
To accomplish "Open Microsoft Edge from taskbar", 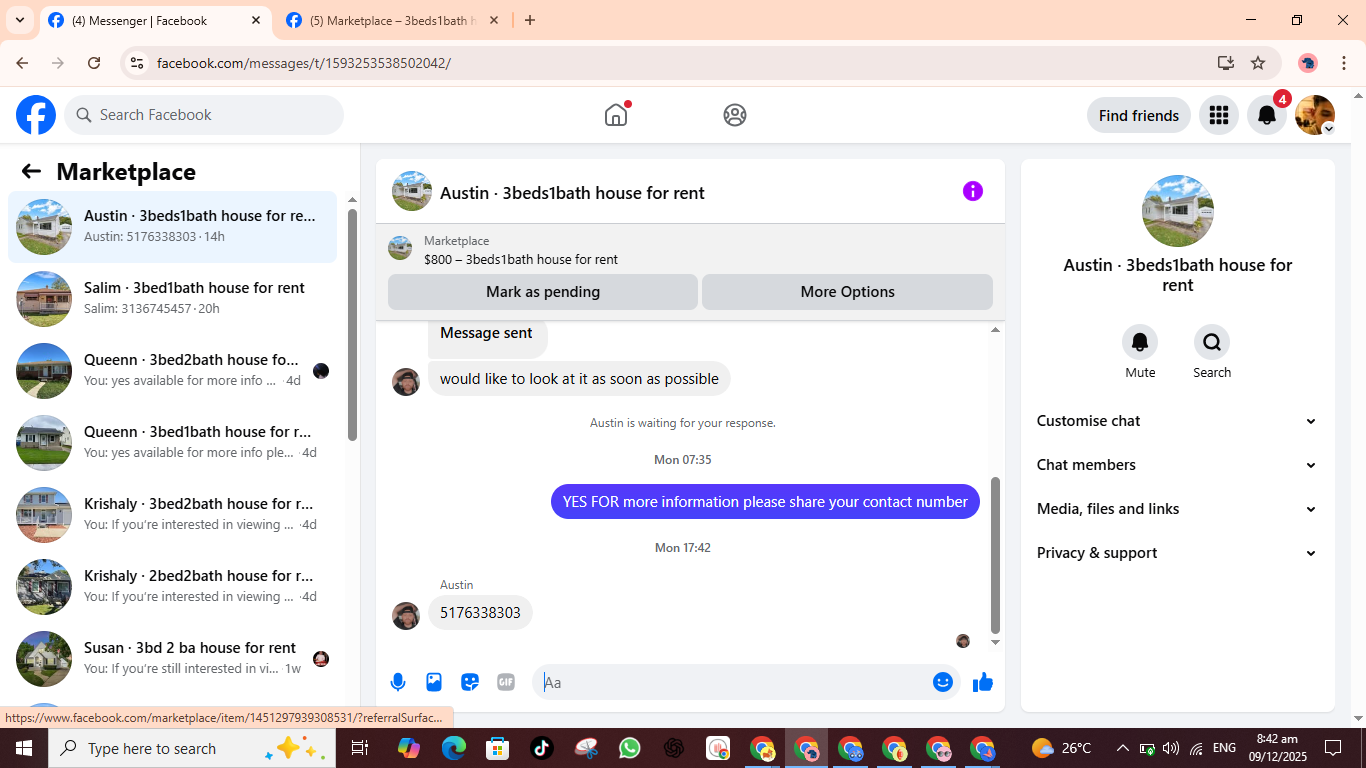I will [454, 748].
